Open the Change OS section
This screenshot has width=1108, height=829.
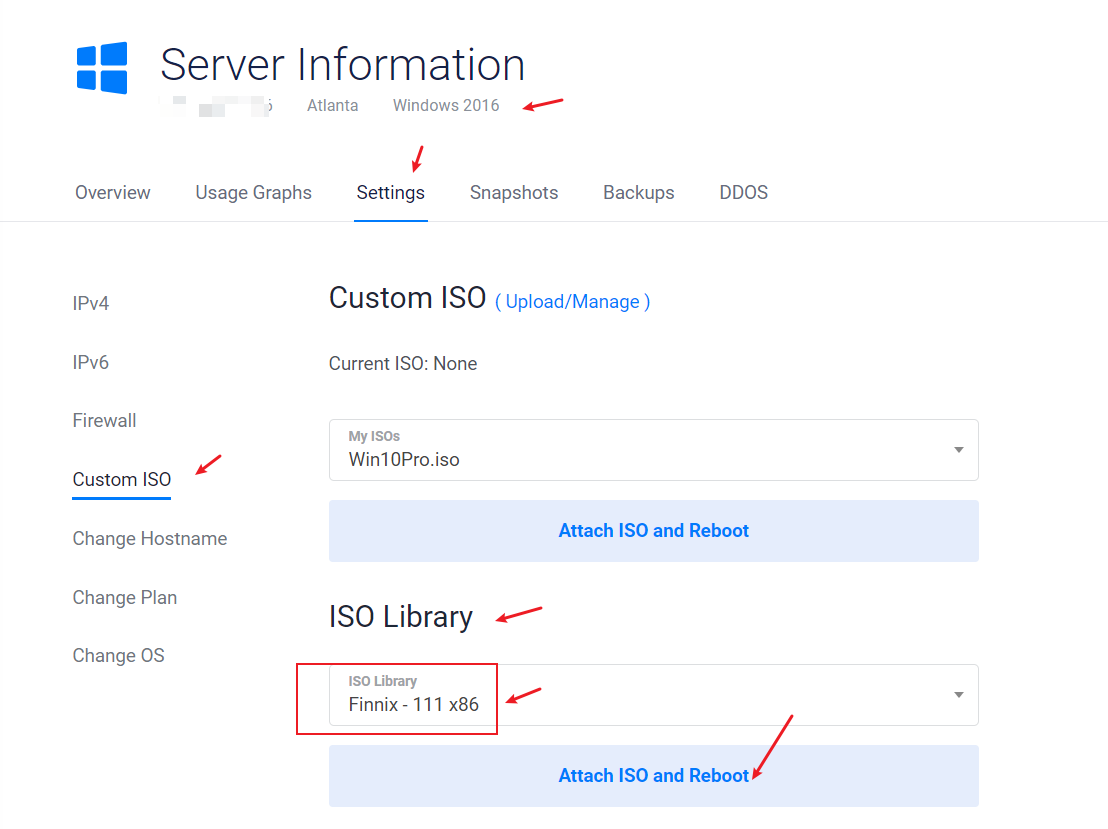[x=119, y=656]
